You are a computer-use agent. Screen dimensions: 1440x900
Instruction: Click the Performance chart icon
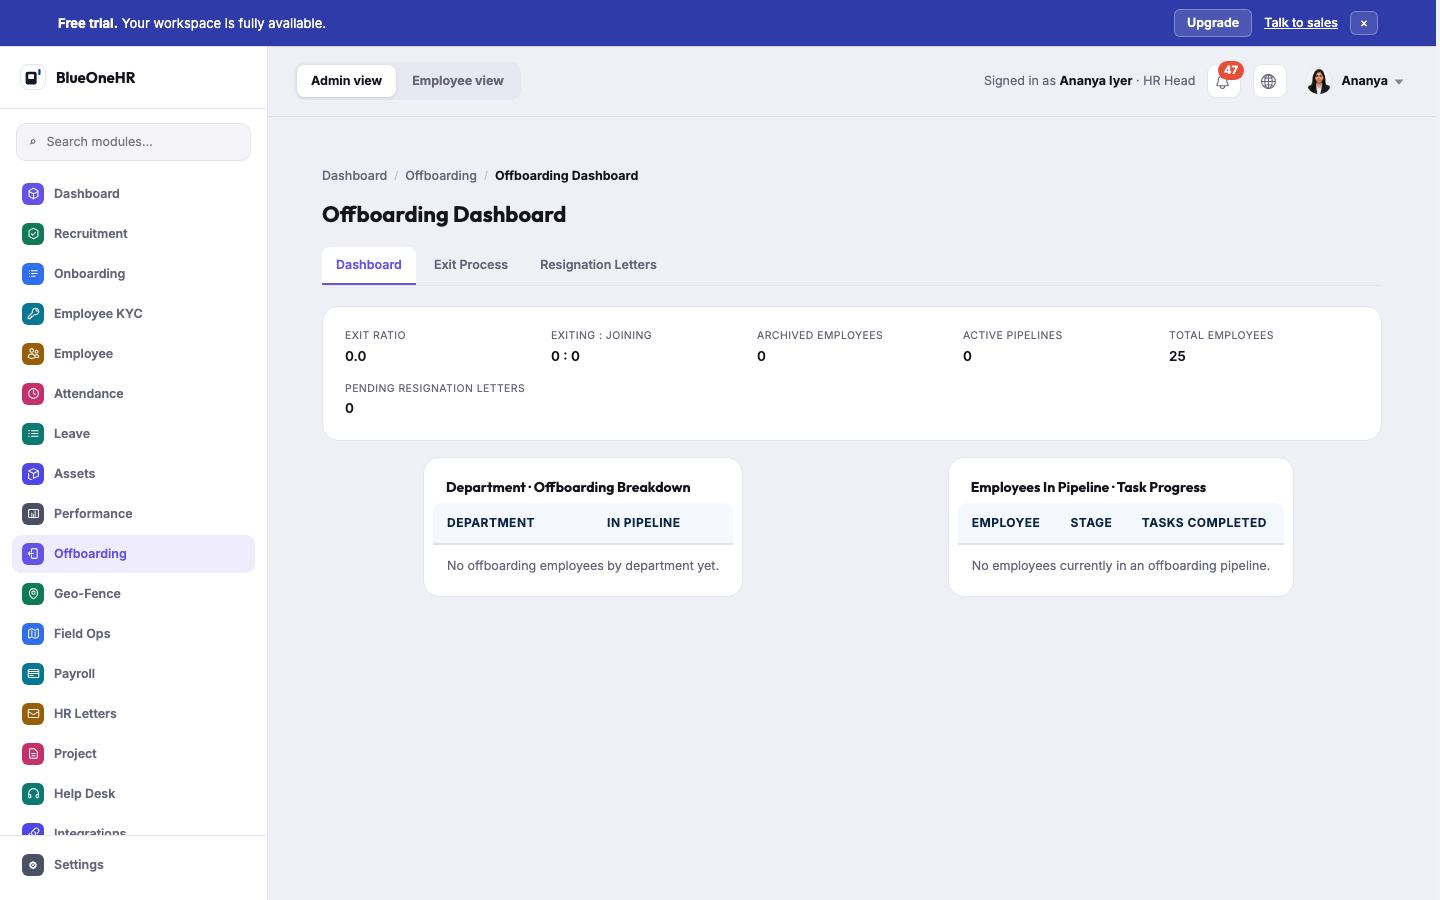[33, 514]
